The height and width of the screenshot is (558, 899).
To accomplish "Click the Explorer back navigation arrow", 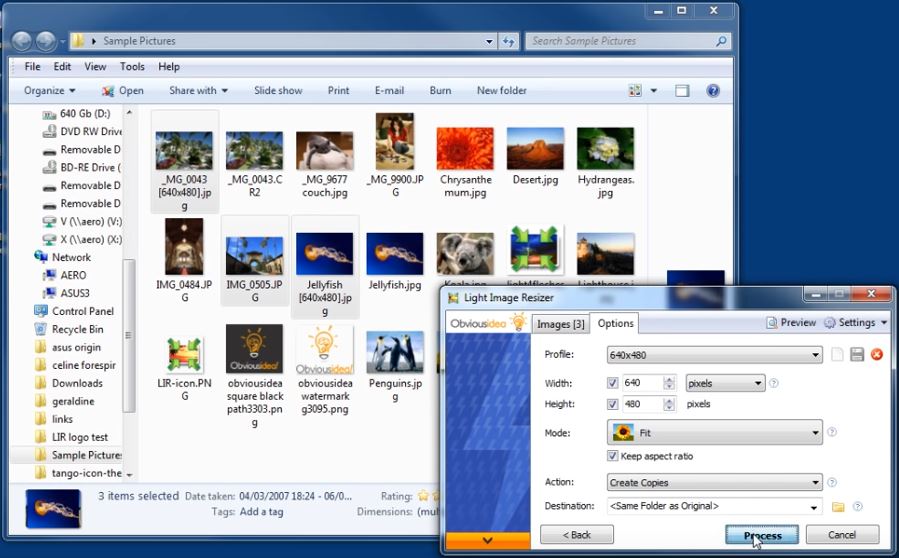I will tap(22, 41).
